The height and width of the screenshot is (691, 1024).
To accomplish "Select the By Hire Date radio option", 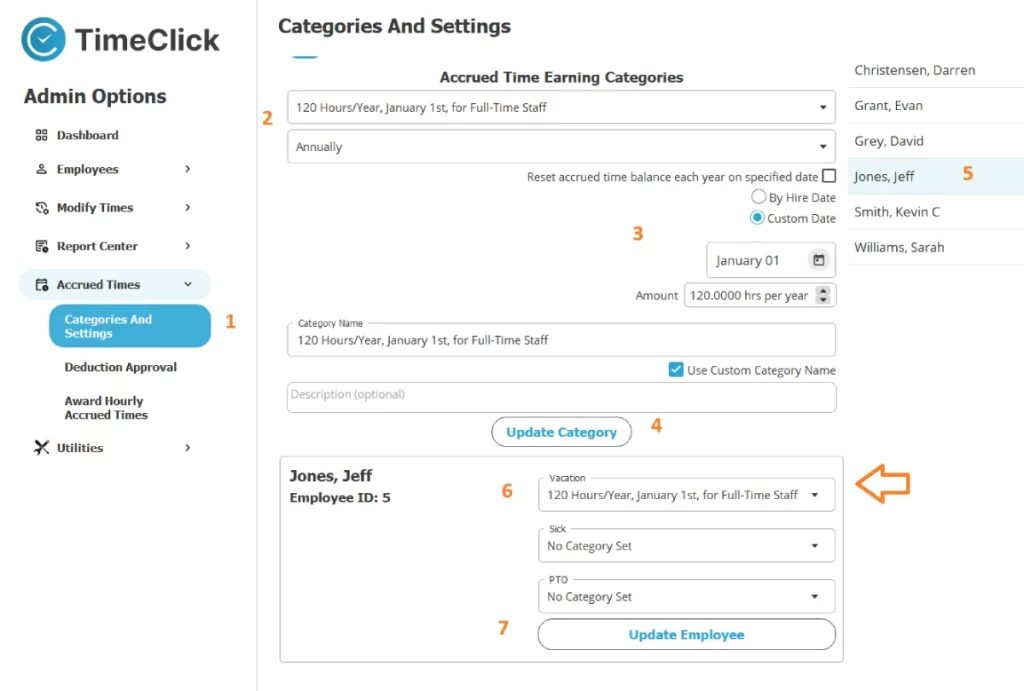I will (x=758, y=198).
